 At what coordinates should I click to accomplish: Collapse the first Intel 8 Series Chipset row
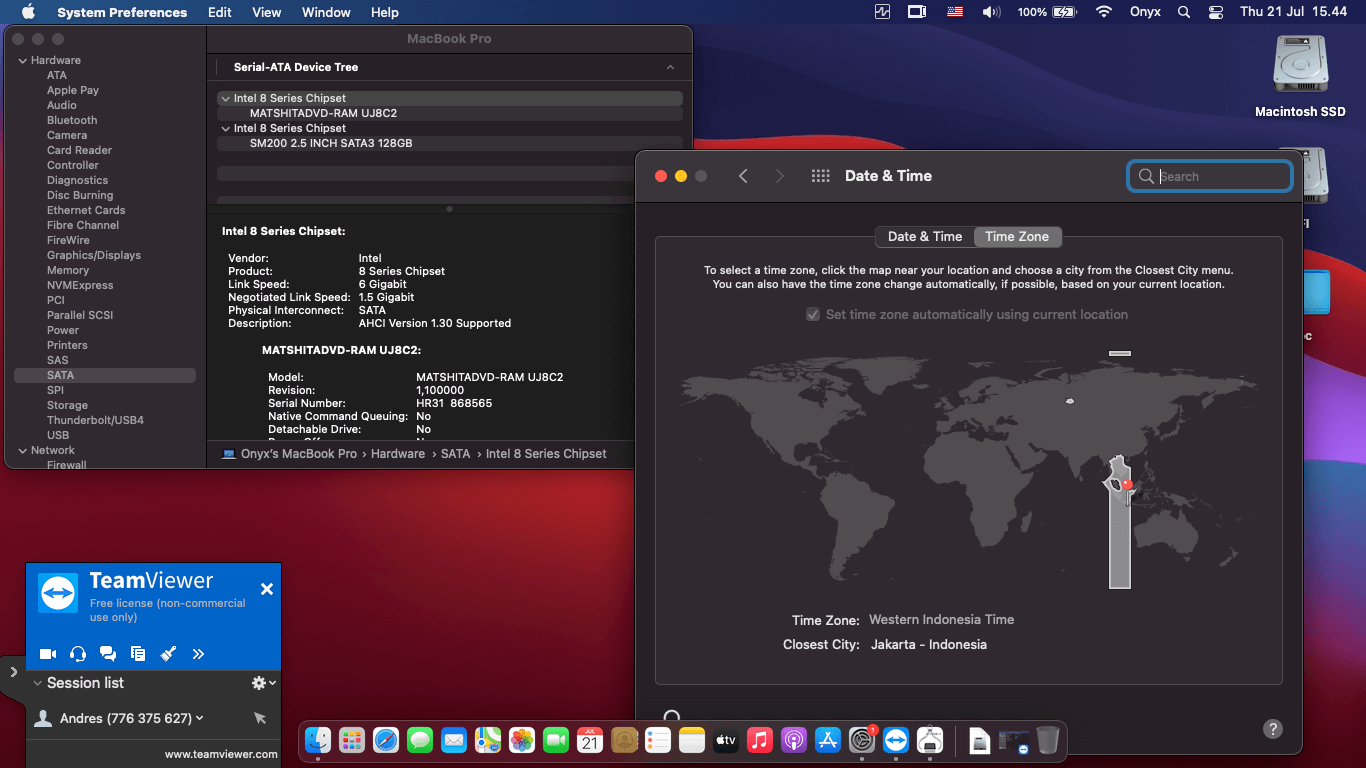click(225, 99)
